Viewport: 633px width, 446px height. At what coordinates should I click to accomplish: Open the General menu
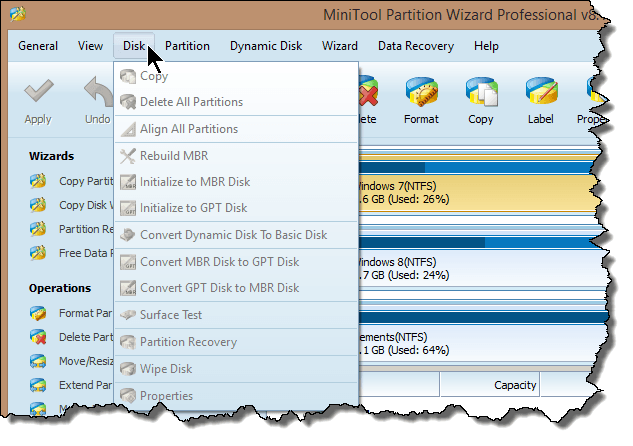point(38,46)
